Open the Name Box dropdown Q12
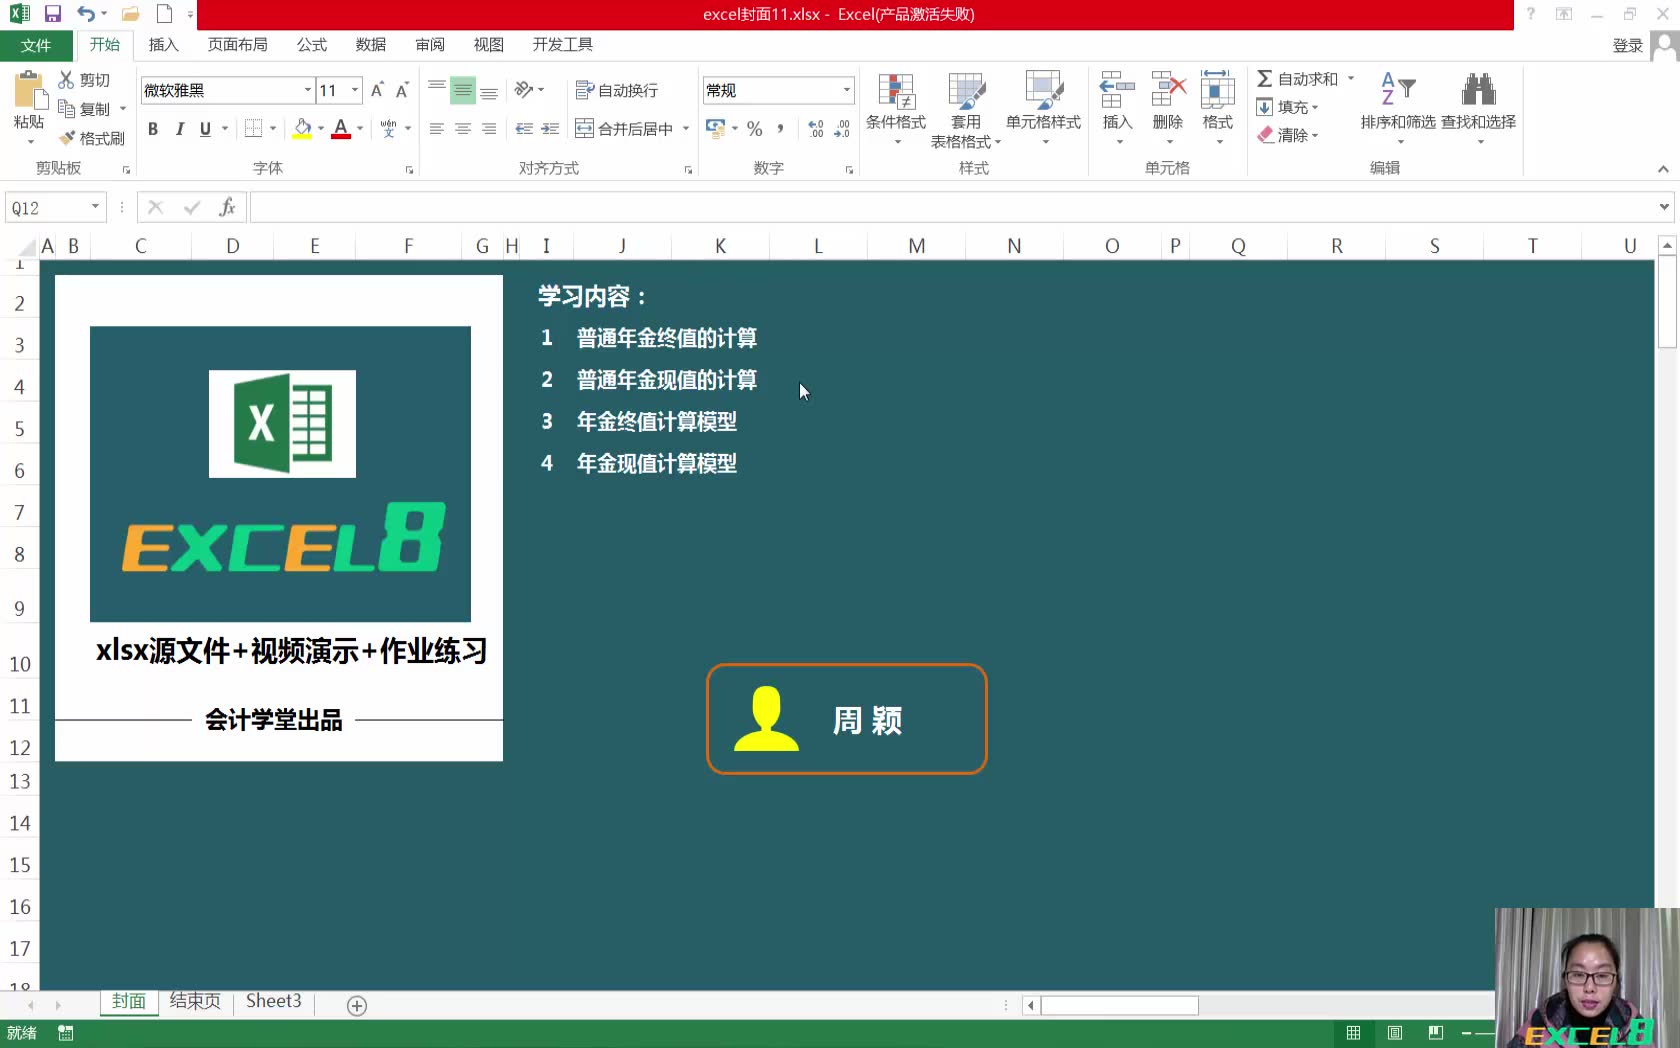Viewport: 1680px width, 1048px height. coord(95,207)
